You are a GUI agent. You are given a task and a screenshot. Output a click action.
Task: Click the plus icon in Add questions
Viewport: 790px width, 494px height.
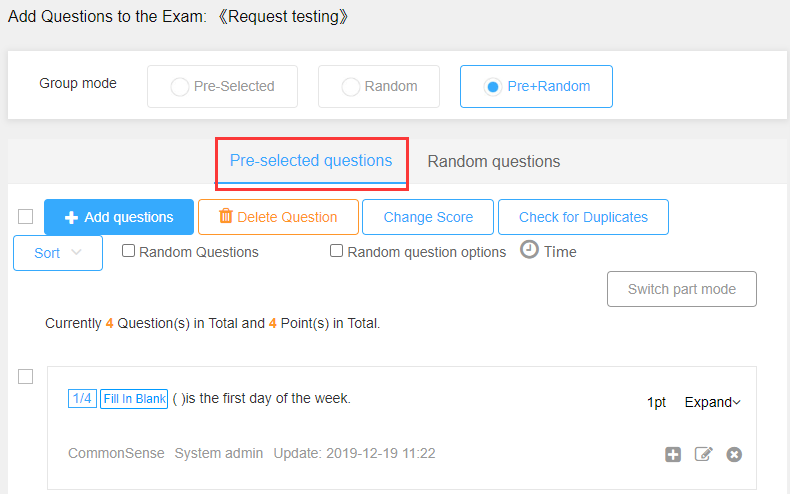72,217
